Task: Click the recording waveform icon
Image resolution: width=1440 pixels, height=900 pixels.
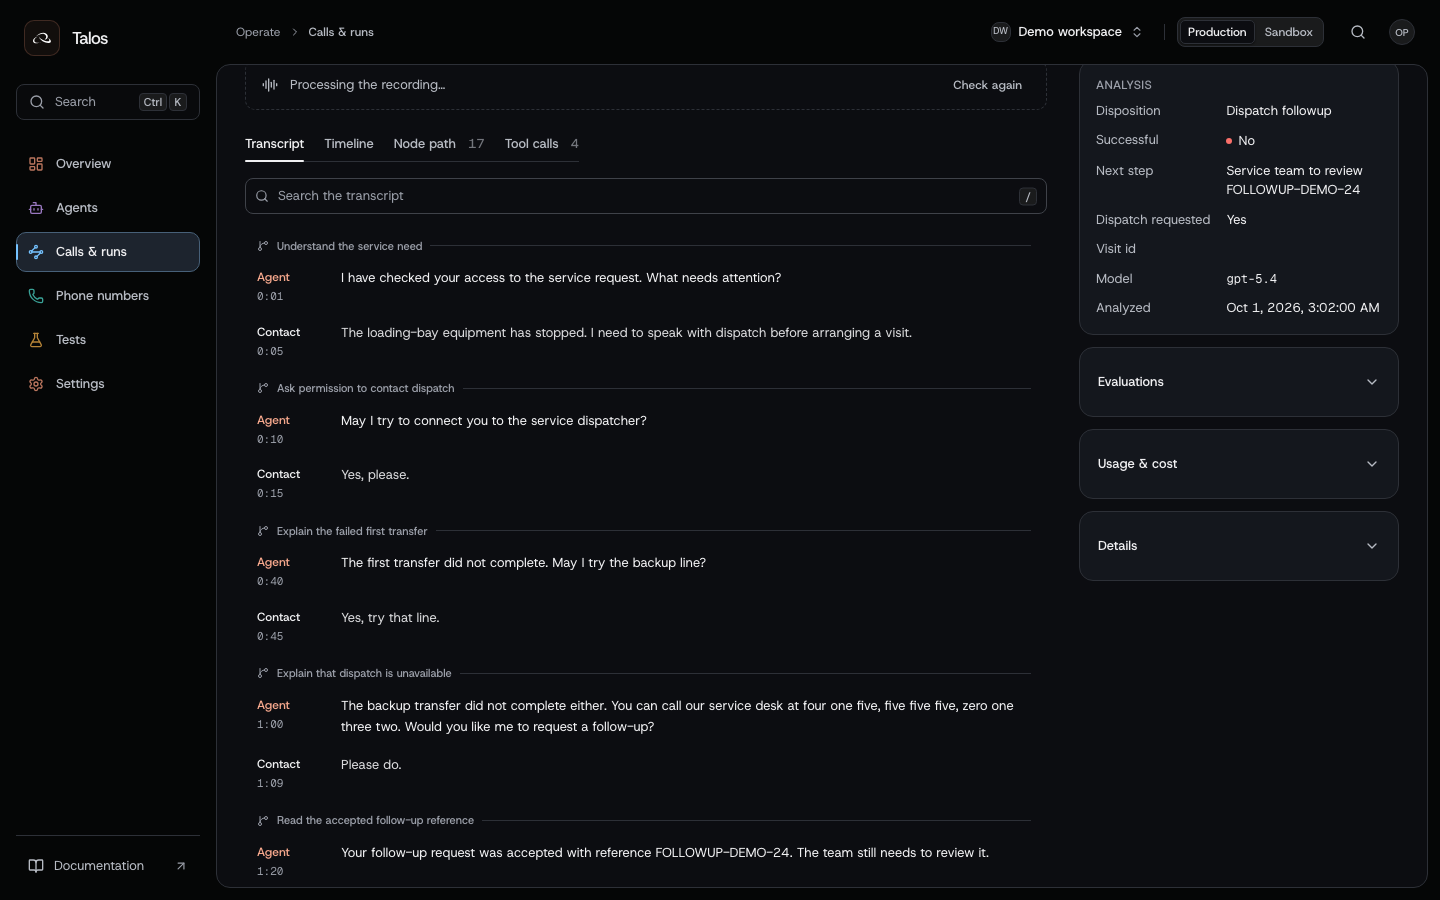Action: coord(270,85)
